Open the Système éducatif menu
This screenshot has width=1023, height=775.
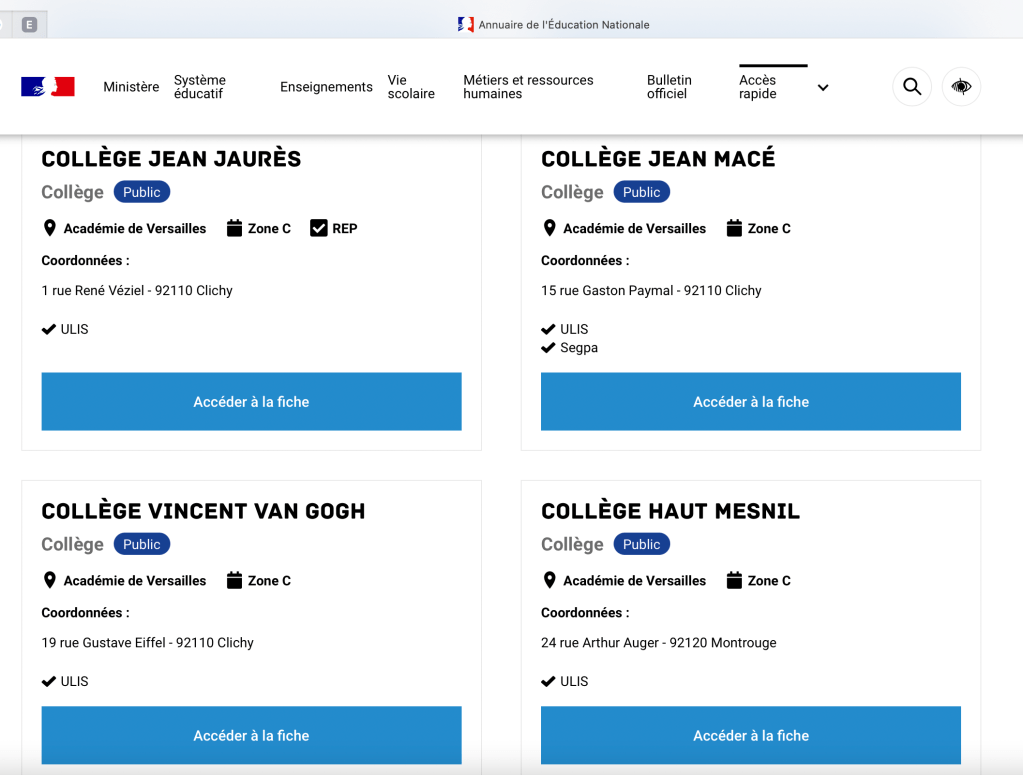[x=200, y=87]
